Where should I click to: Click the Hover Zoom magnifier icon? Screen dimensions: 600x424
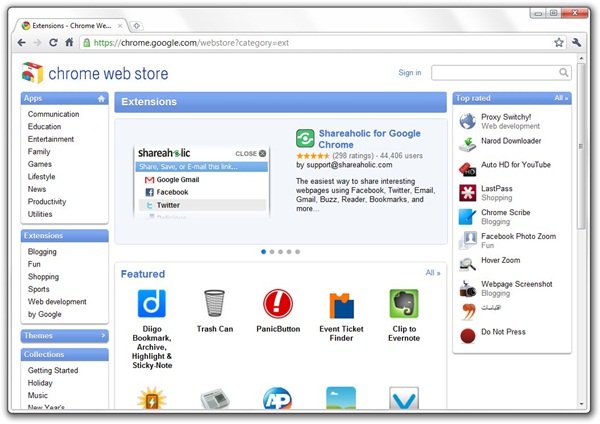[x=467, y=264]
